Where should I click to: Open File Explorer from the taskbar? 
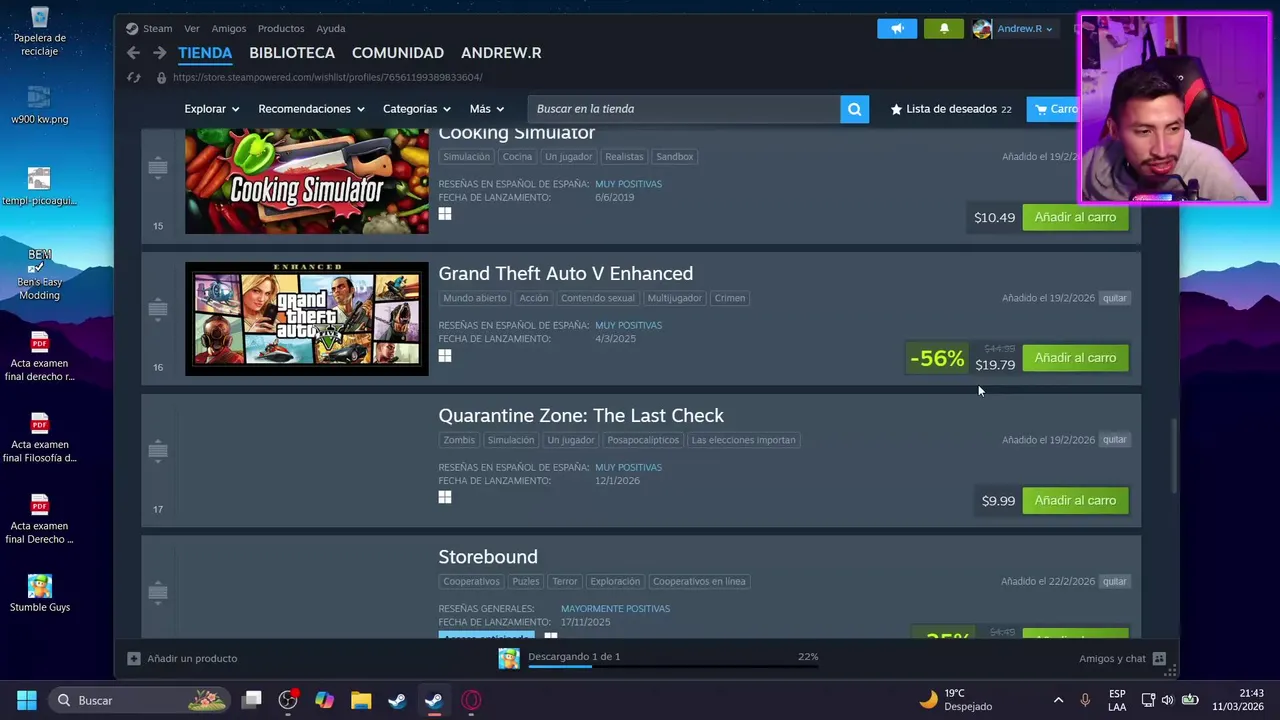coord(361,700)
